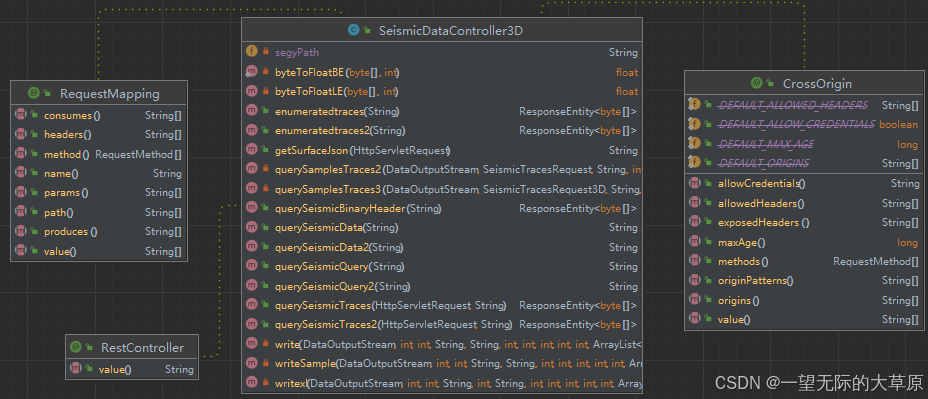Select the segyPath field row
Screen dimensions: 928x399
(442, 52)
